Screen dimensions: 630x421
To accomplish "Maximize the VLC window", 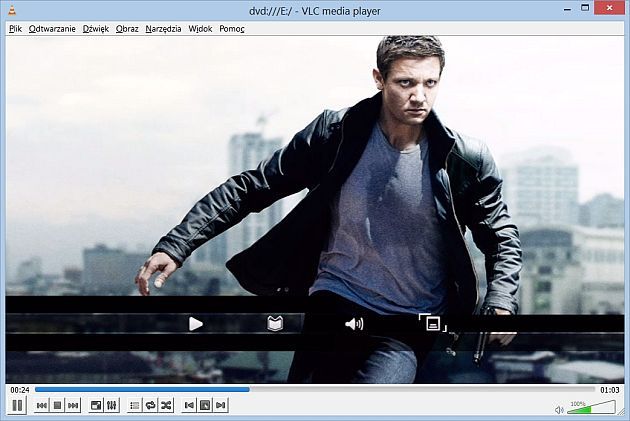I will pyautogui.click(x=585, y=8).
